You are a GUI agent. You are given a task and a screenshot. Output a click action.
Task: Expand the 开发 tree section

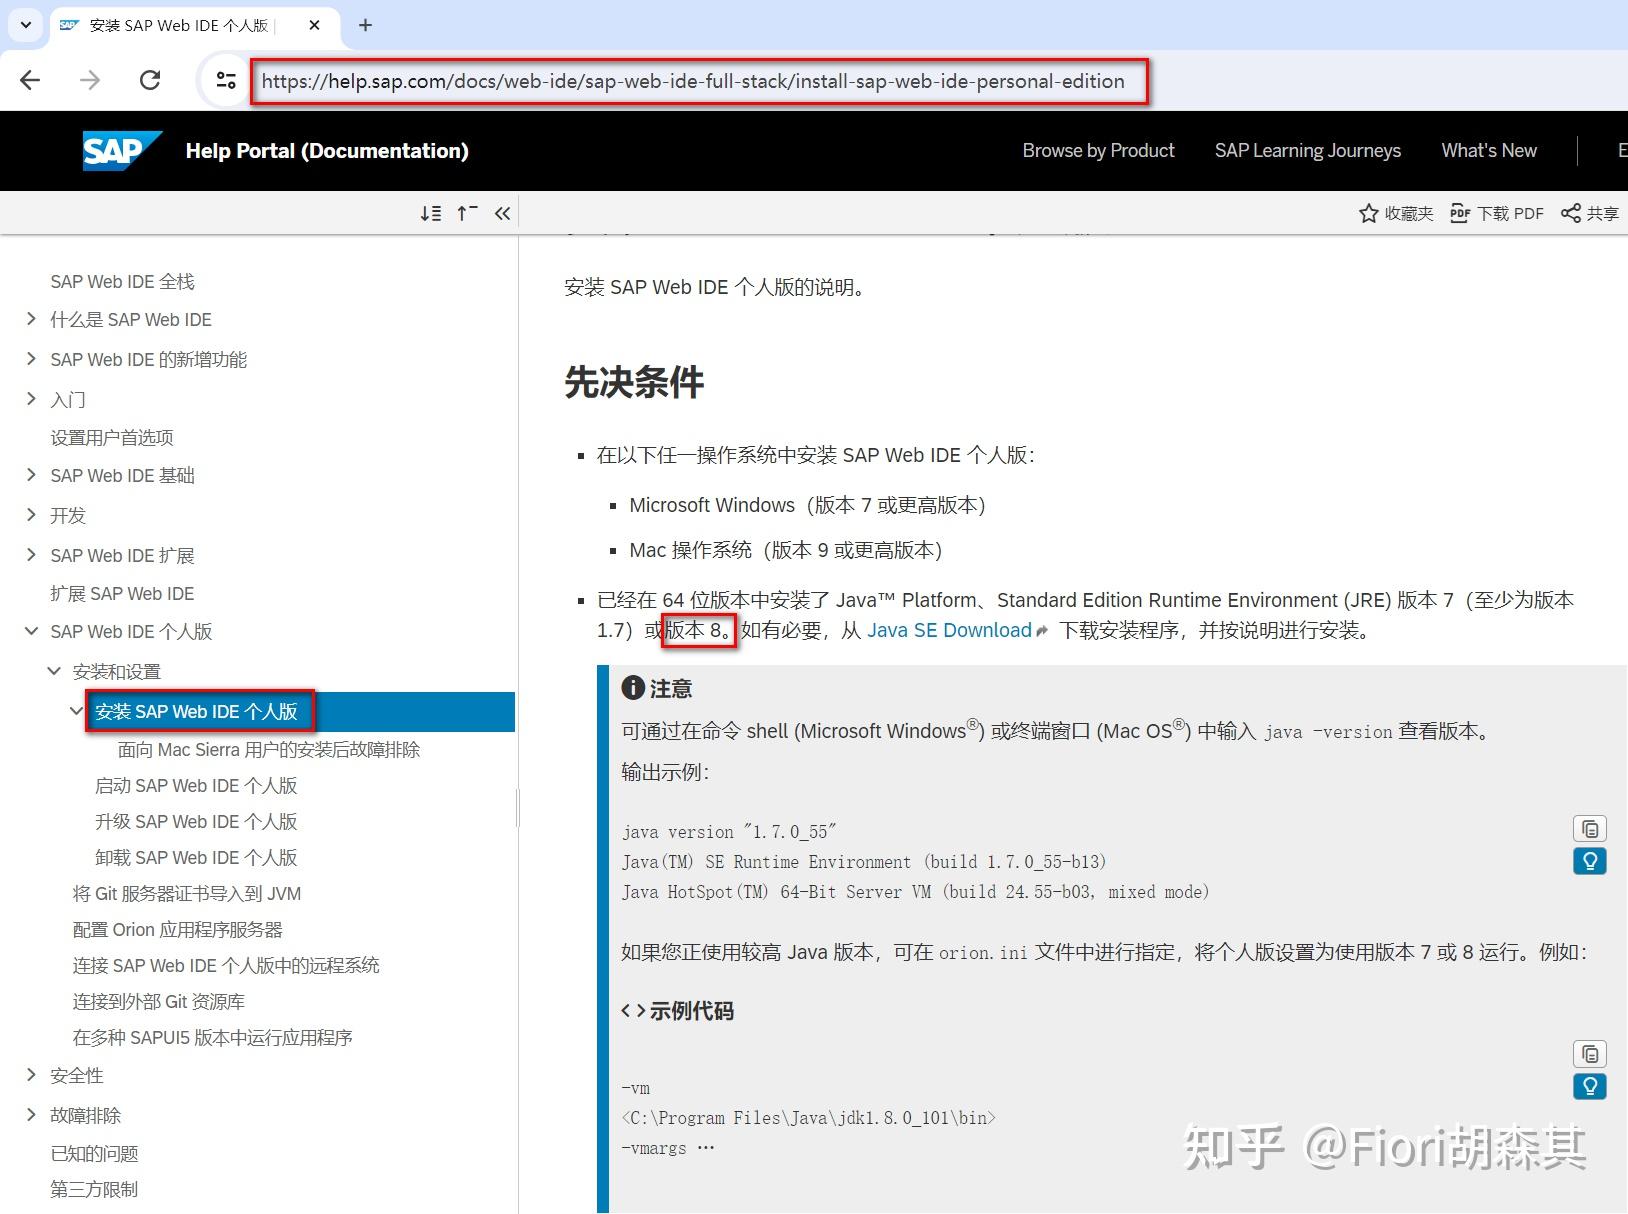point(31,515)
